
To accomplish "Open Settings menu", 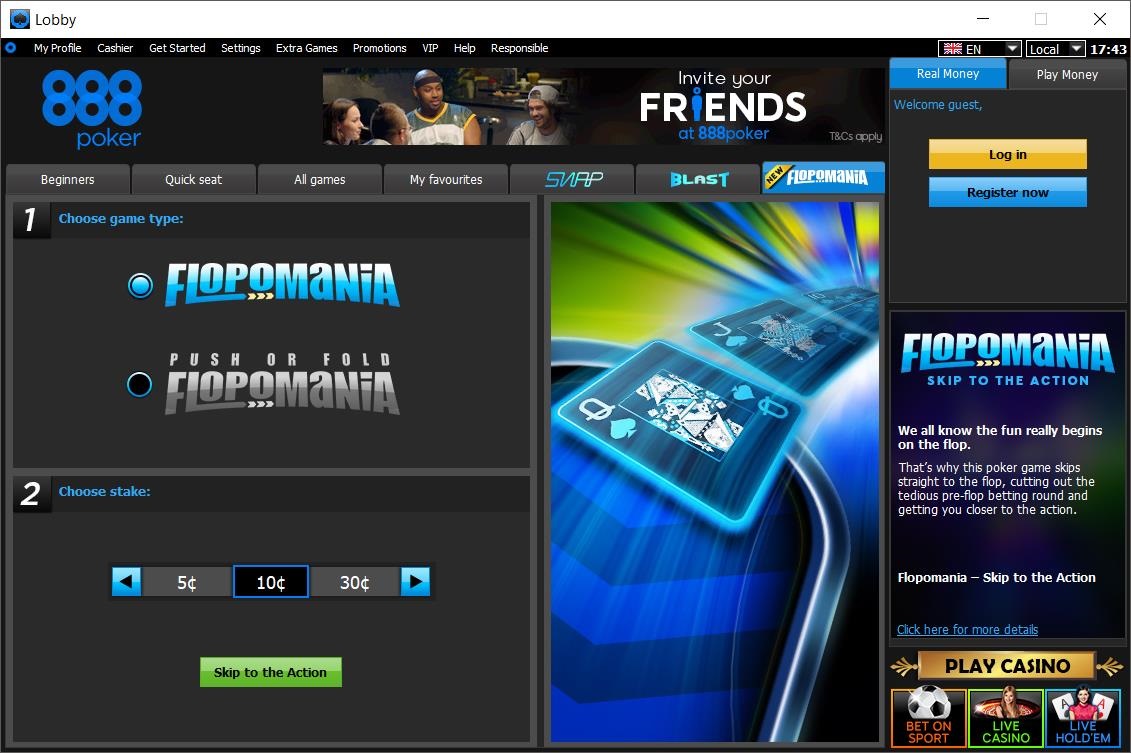I will (241, 48).
